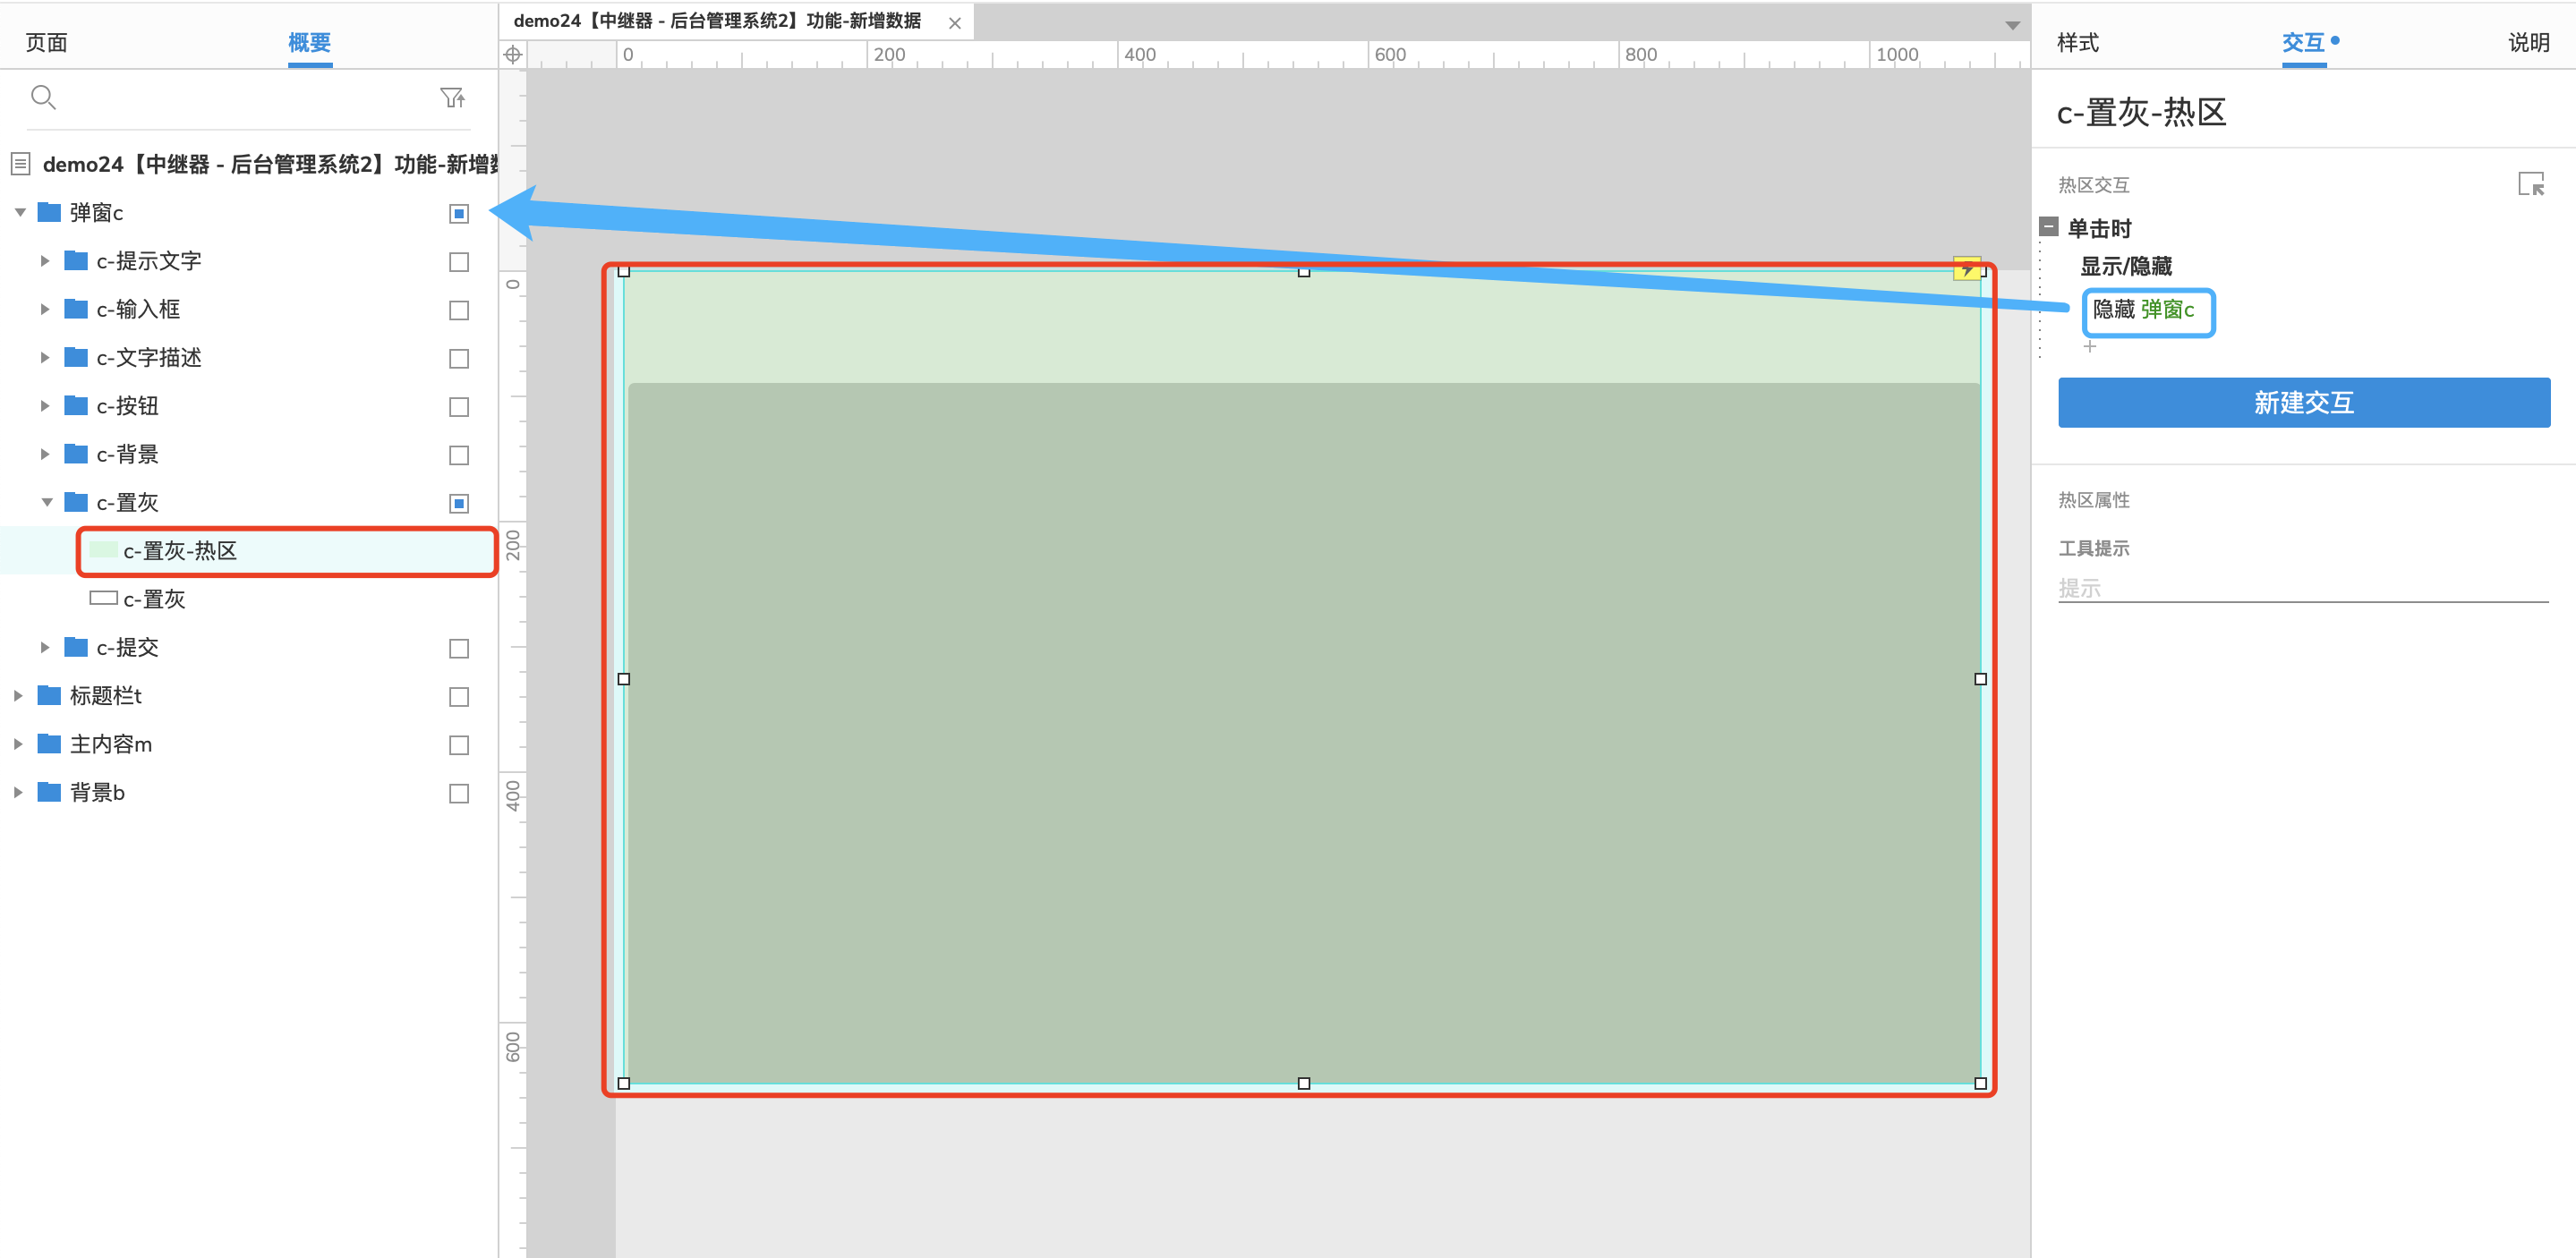Collapse the 弹窗c group
This screenshot has height=1258, width=2576.
click(x=20, y=212)
